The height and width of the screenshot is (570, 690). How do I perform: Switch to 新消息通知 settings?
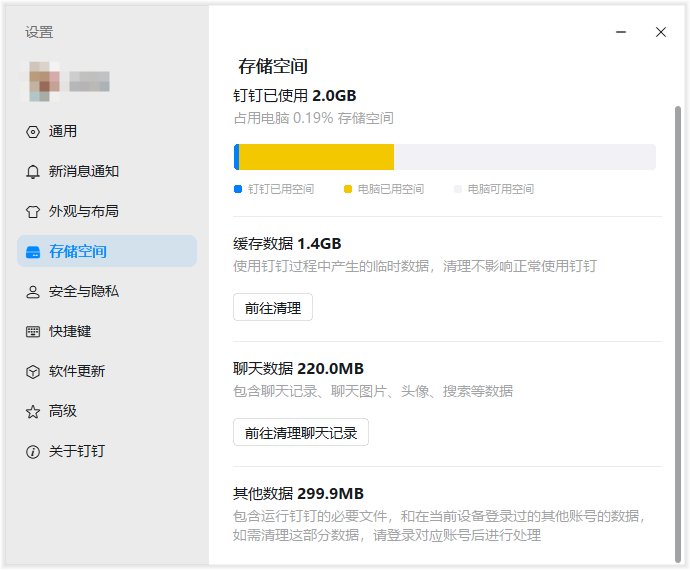pos(84,172)
